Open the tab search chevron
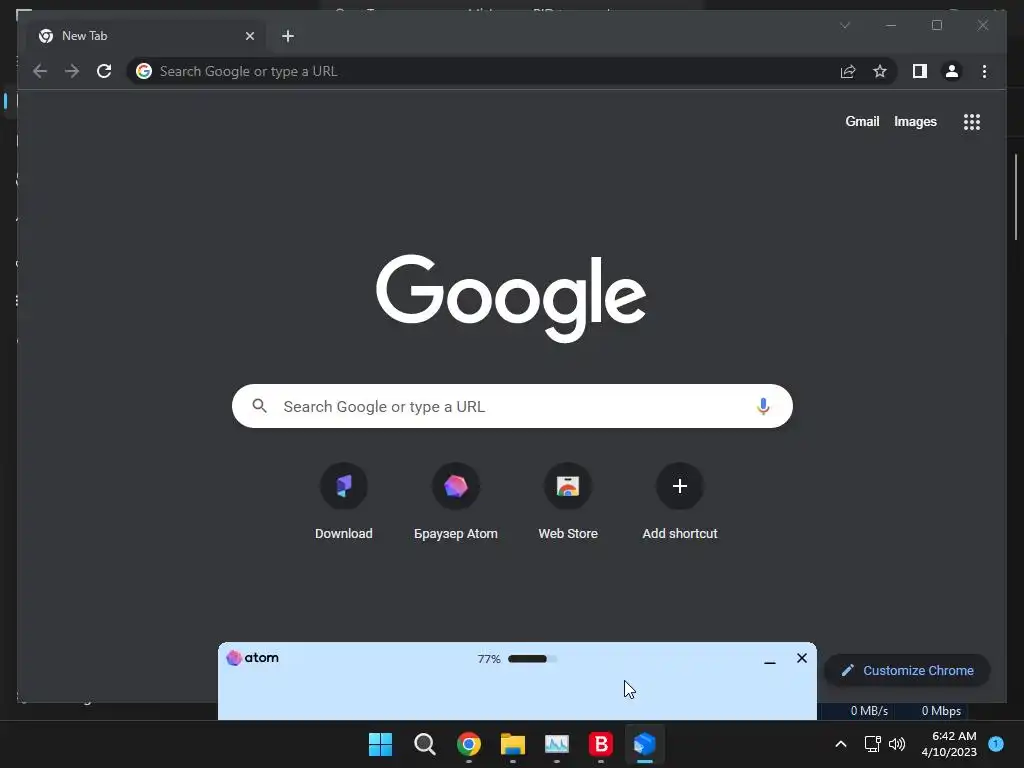 point(845,25)
